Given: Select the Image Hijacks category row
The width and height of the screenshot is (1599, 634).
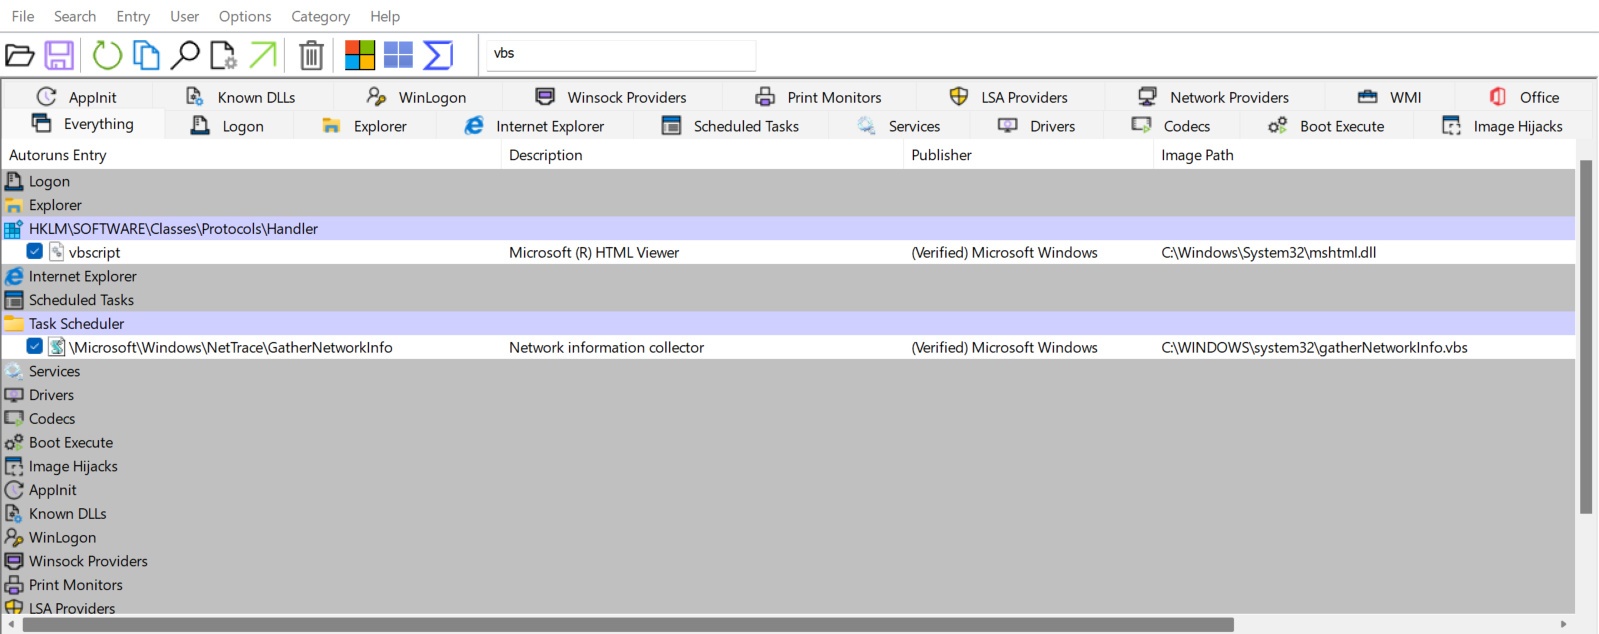Looking at the screenshot, I should point(788,466).
